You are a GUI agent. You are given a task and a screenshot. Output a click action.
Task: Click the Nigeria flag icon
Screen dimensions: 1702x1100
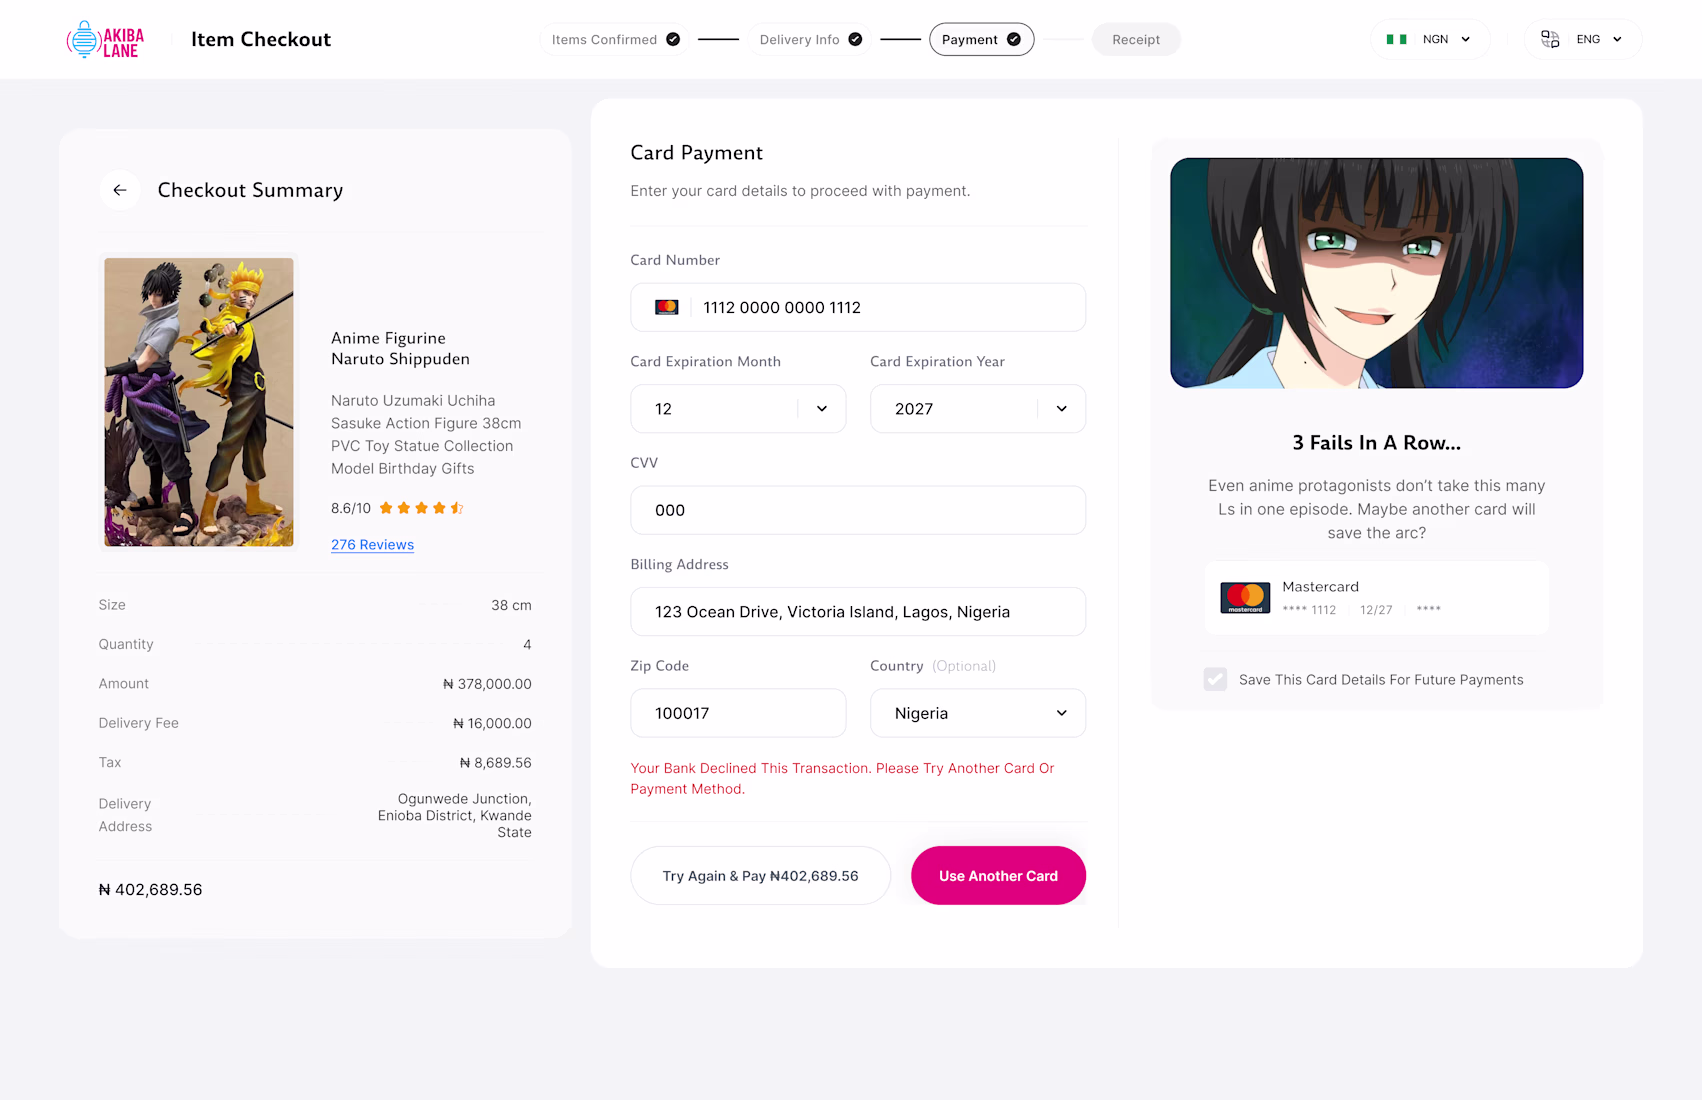pyautogui.click(x=1396, y=39)
